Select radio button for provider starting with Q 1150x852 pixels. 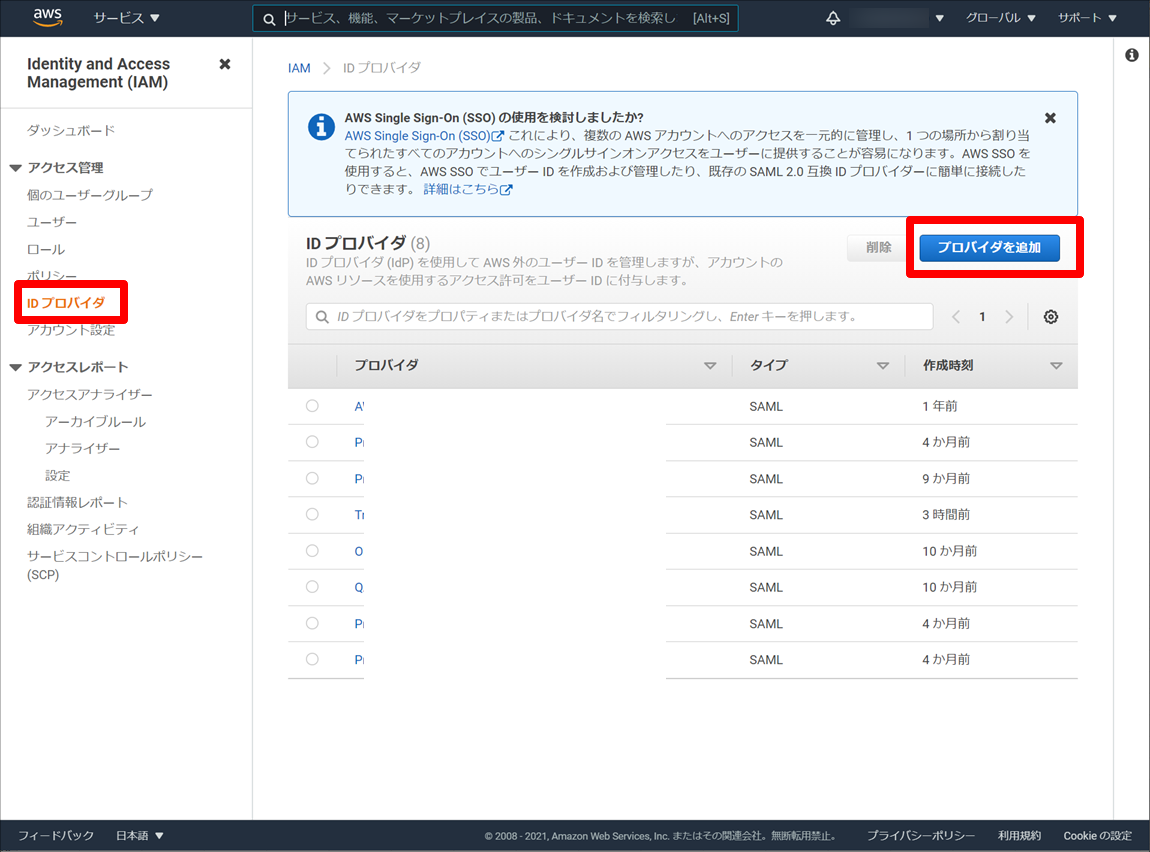click(312, 587)
